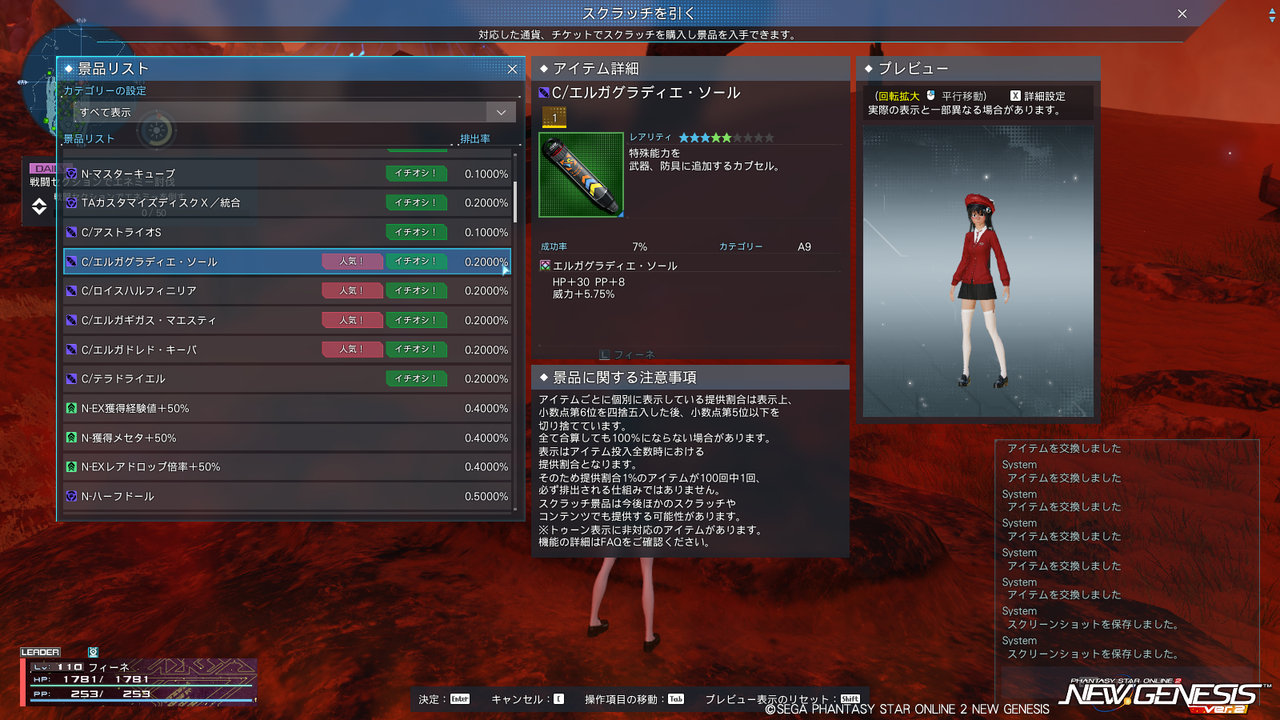Click the mouse icon in the preview hint
Image resolution: width=1280 pixels, height=720 pixels.
pyautogui.click(x=930, y=96)
